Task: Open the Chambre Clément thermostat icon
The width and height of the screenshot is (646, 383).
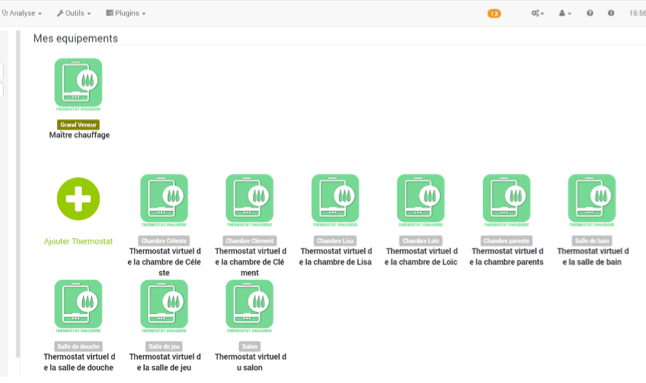Action: tap(250, 200)
